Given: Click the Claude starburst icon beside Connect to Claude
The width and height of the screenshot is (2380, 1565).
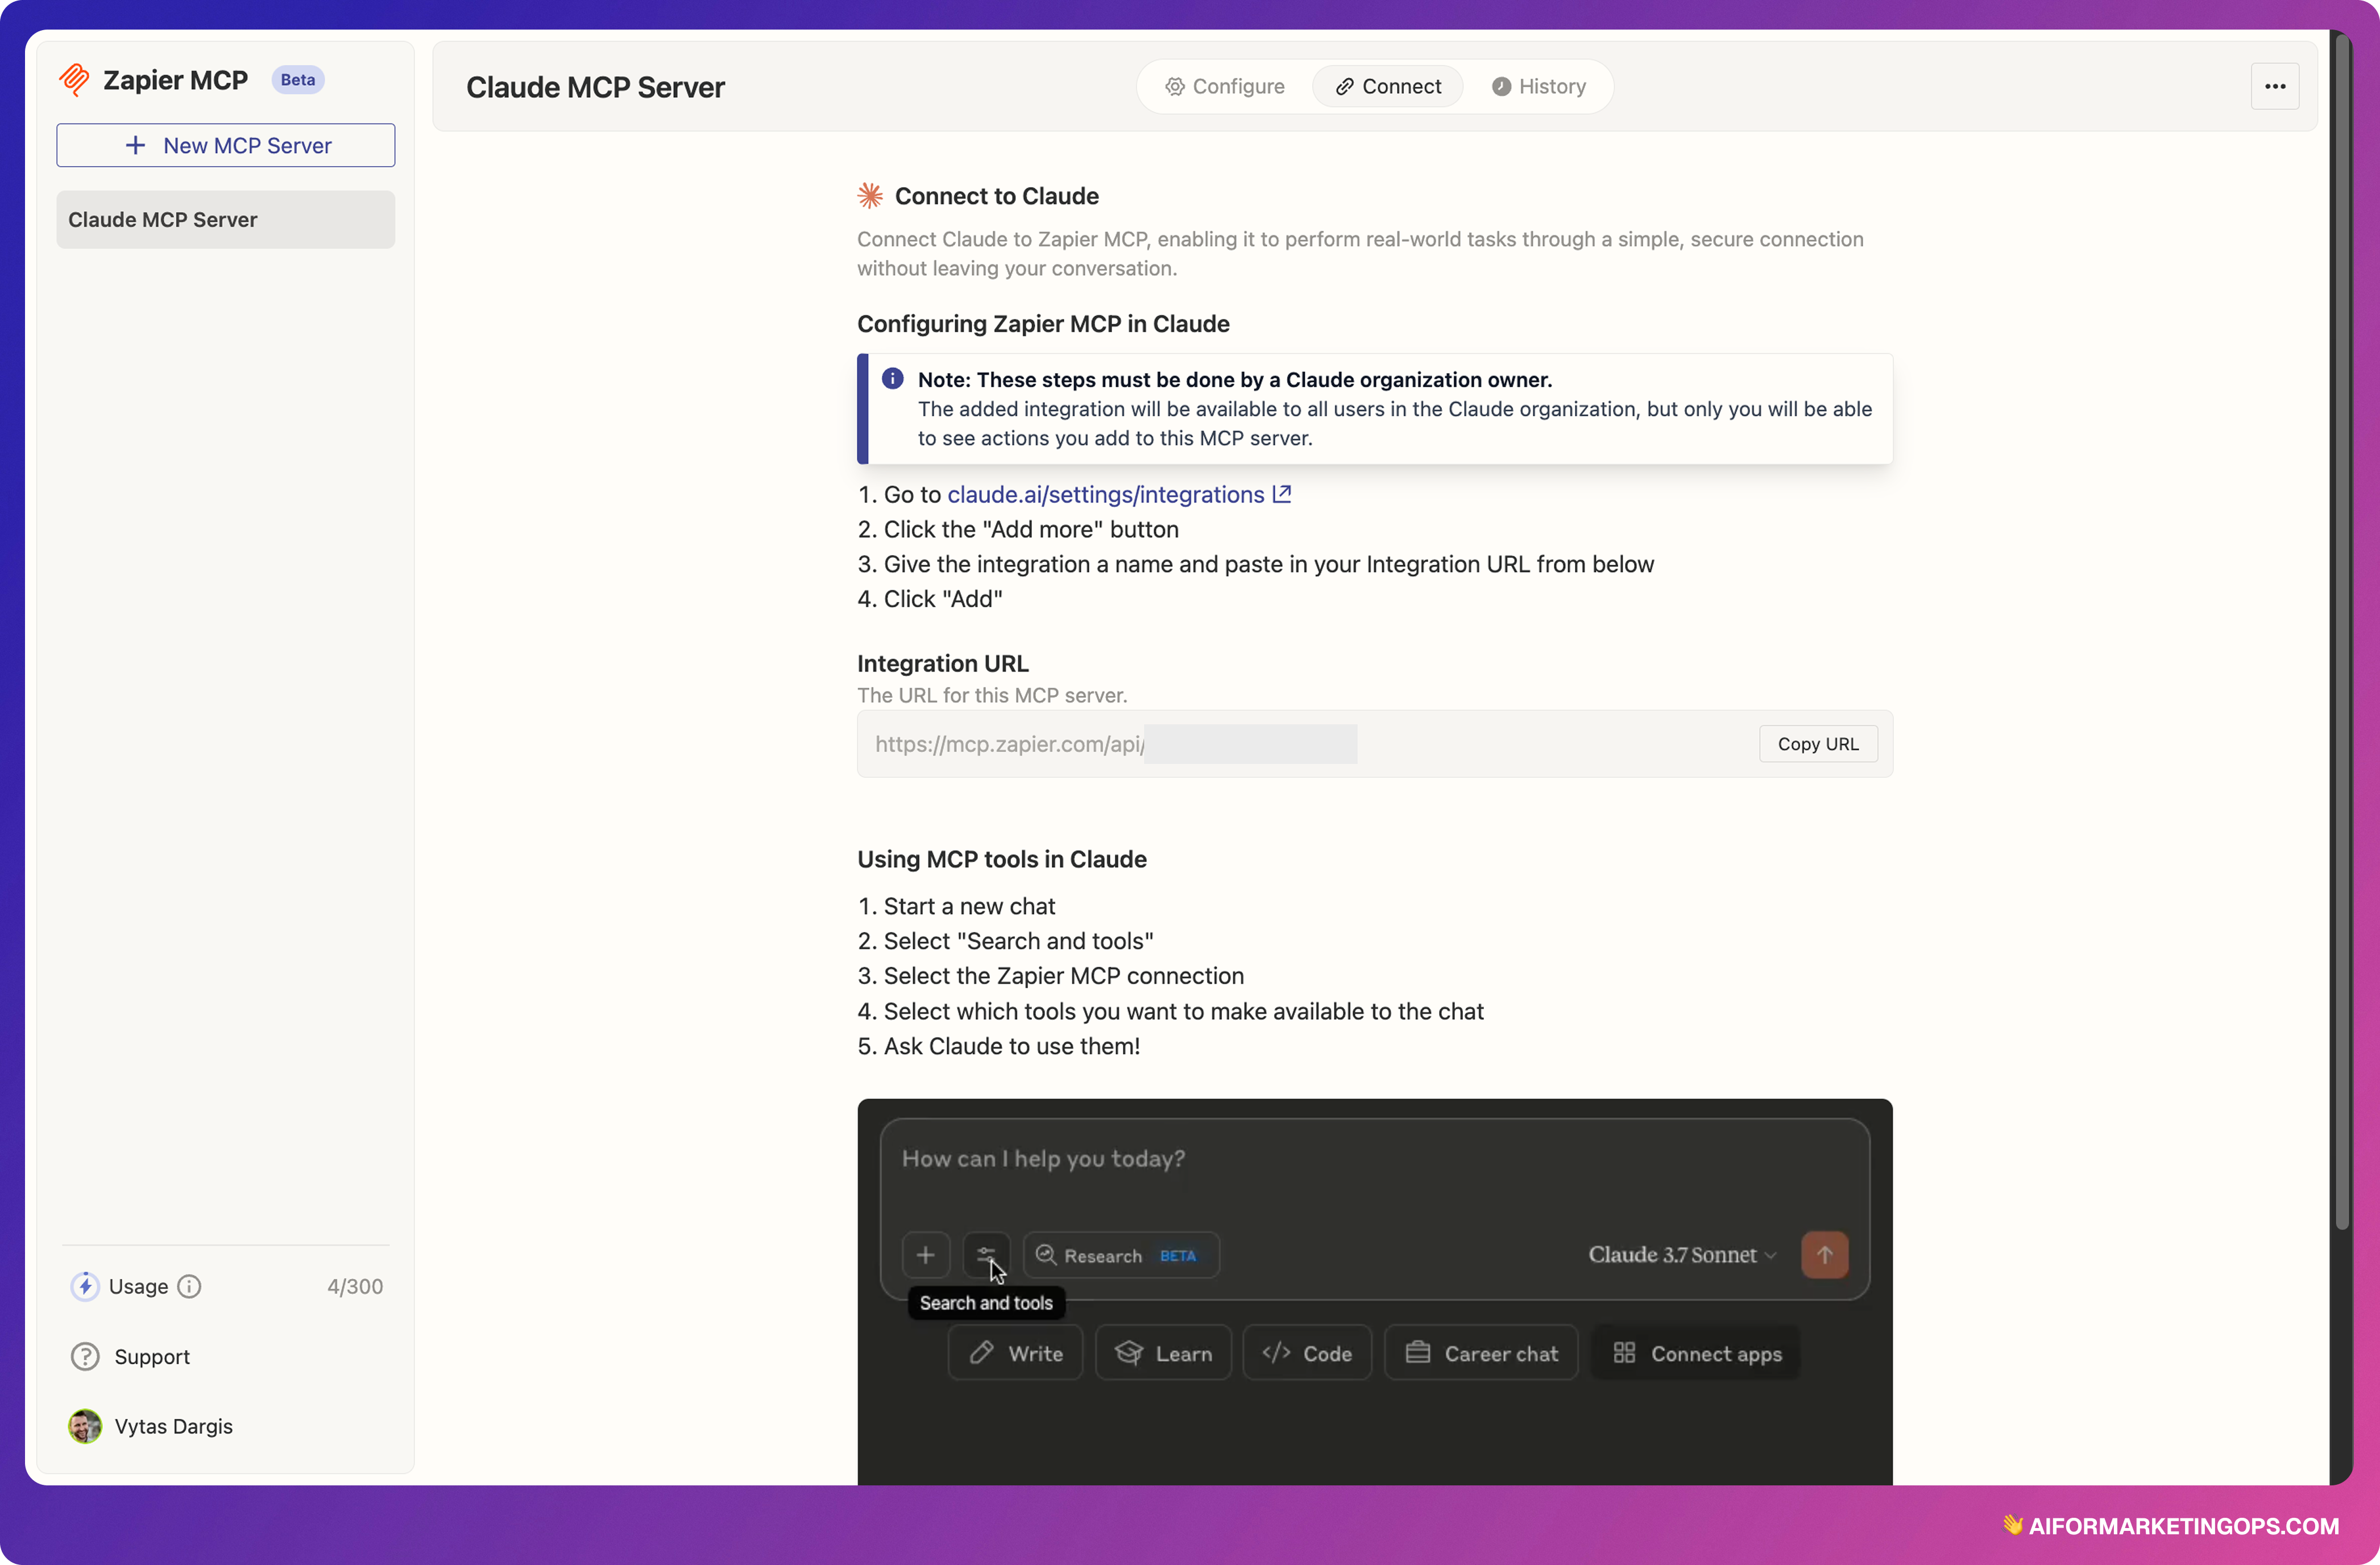Looking at the screenshot, I should point(870,196).
